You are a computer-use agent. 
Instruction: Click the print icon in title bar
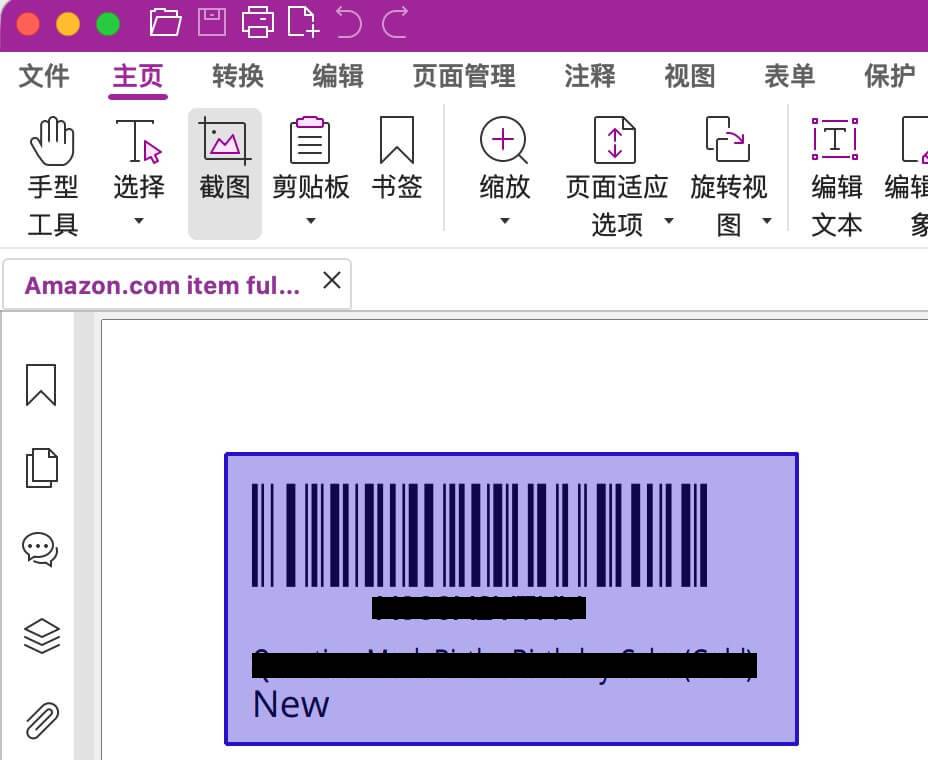point(258,22)
